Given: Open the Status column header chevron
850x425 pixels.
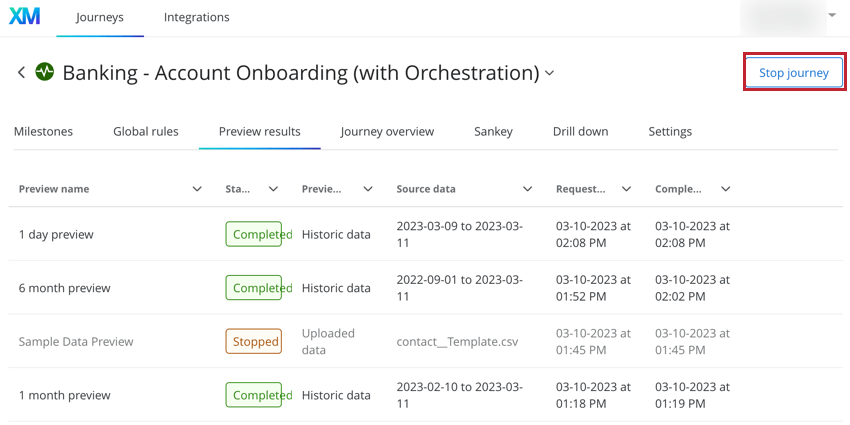Looking at the screenshot, I should (273, 189).
